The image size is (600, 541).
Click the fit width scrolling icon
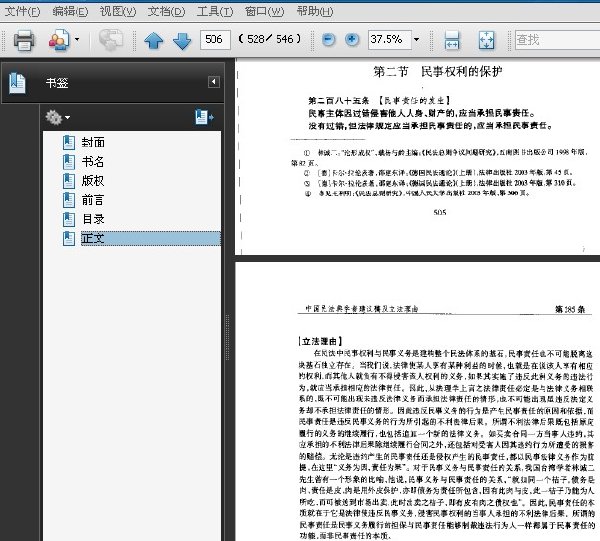coord(452,40)
